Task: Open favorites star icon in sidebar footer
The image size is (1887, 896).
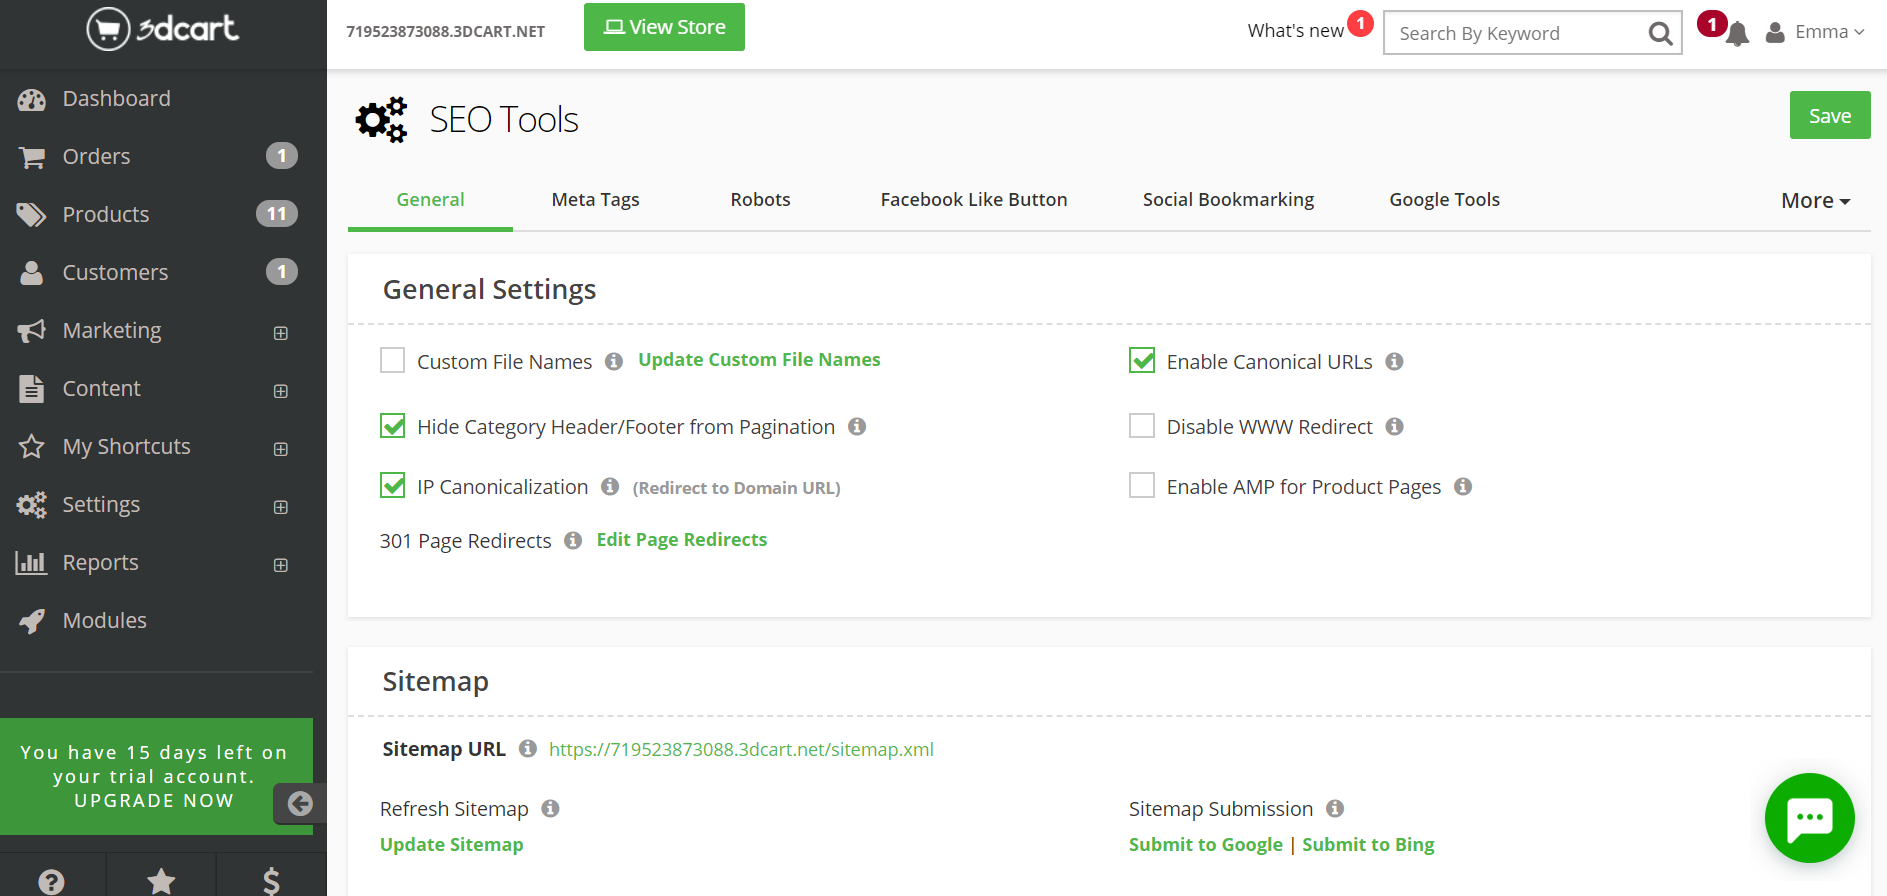Action: pos(161,881)
